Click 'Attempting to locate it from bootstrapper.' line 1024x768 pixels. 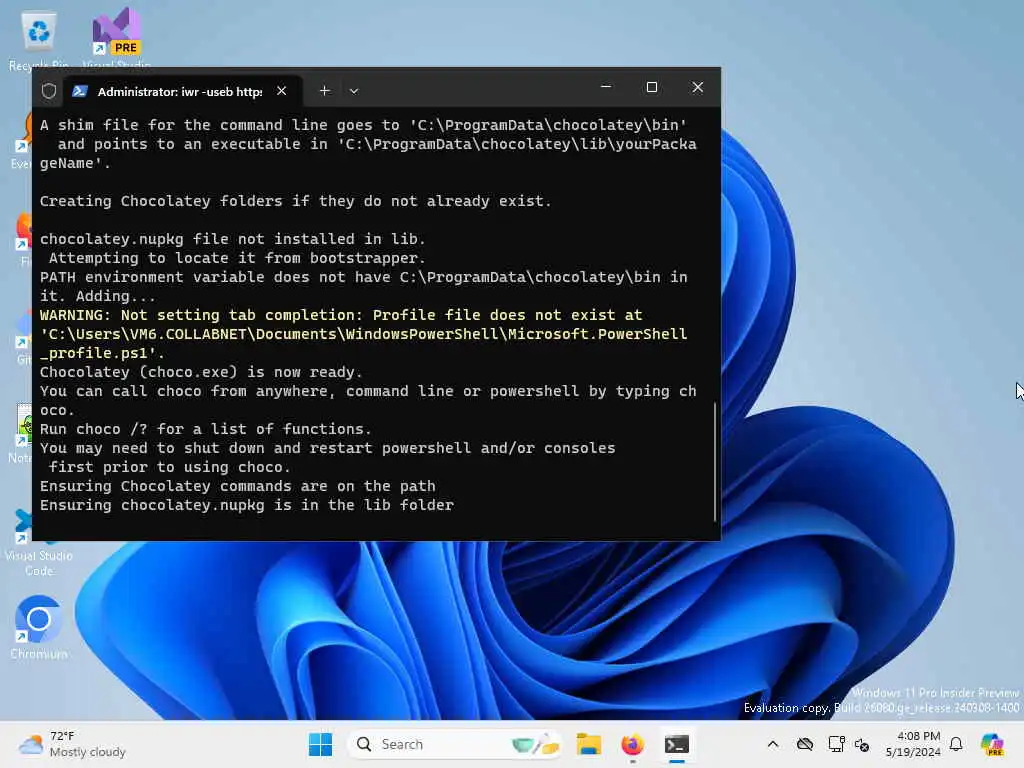pyautogui.click(x=237, y=258)
